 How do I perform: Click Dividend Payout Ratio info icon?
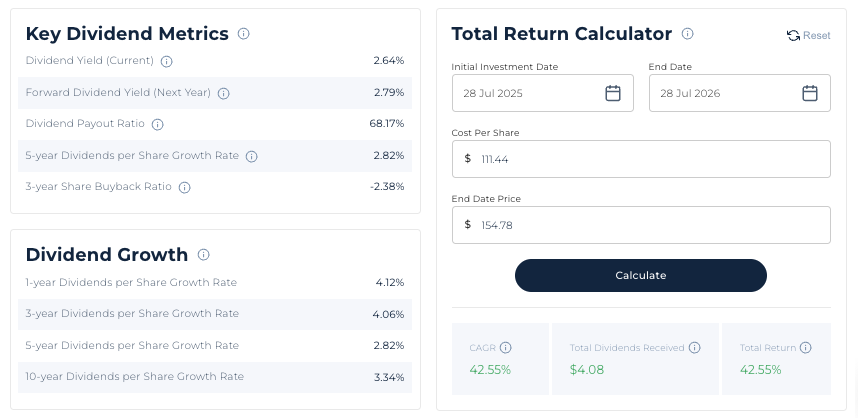tap(157, 124)
